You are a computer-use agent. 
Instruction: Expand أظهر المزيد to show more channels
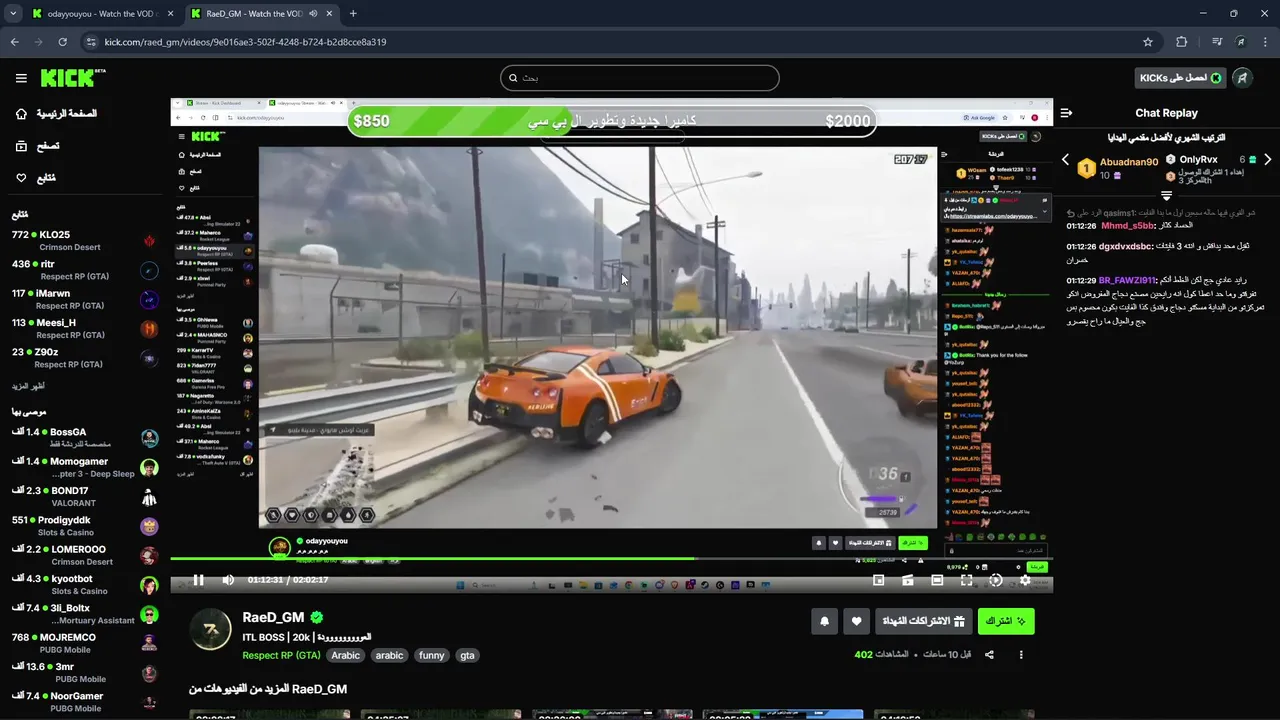(28, 386)
